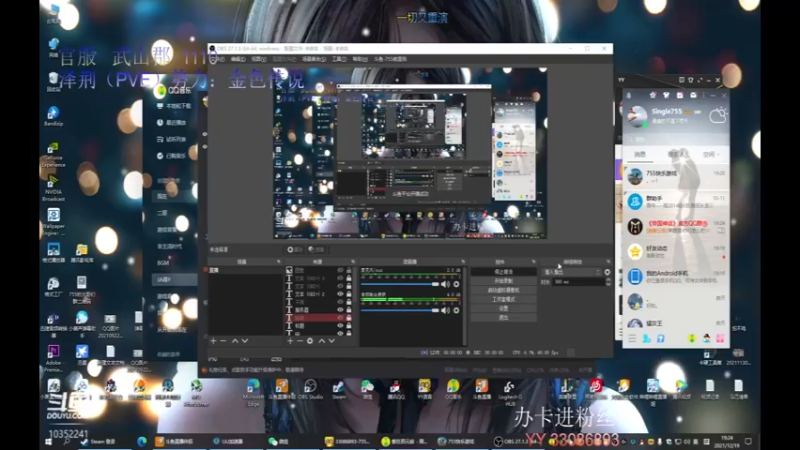Pop out the audio mixer dock panel
The width and height of the screenshot is (800, 450).
(463, 262)
